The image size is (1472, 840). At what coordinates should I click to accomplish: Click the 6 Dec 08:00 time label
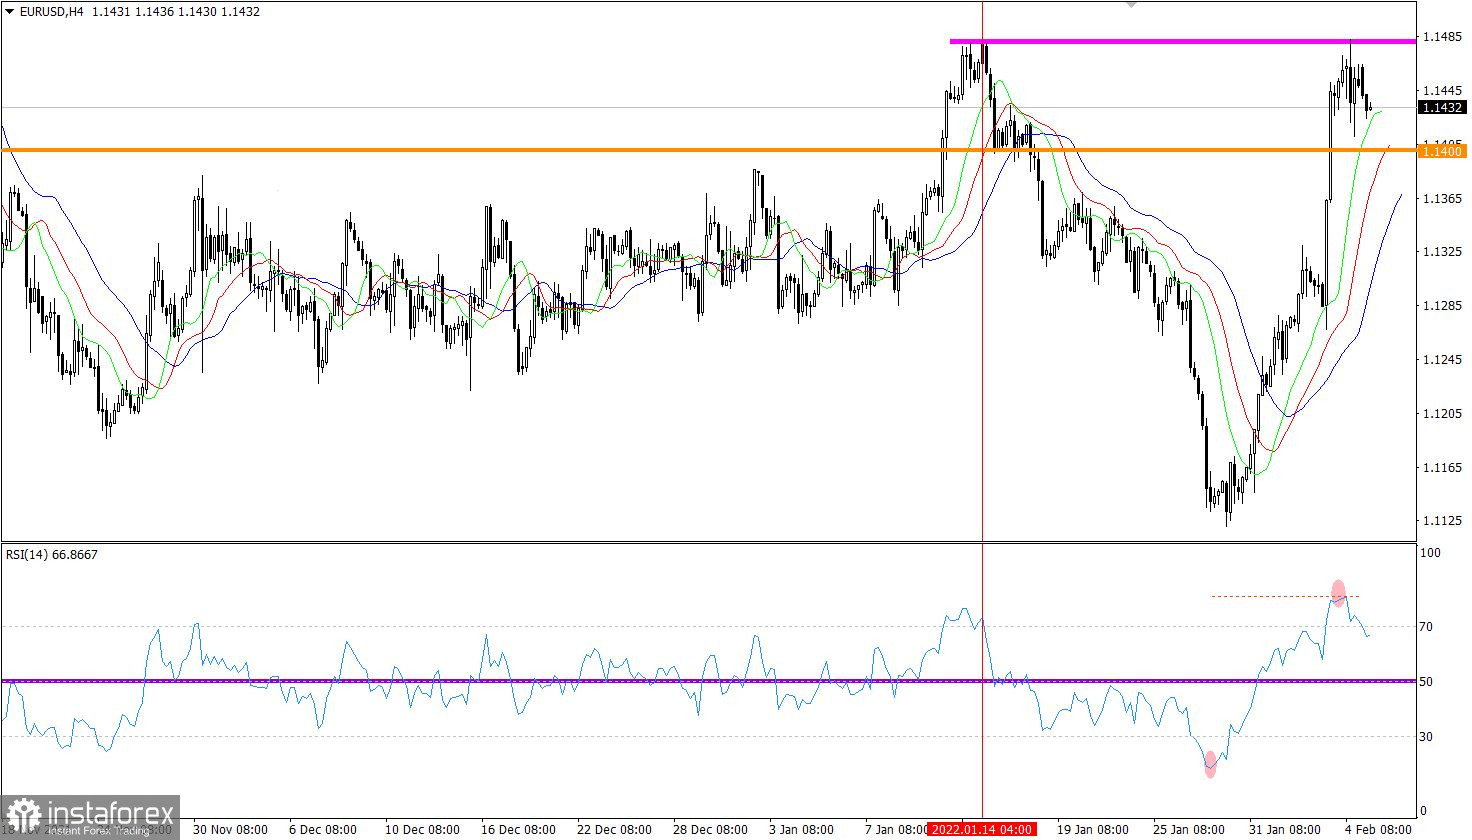[322, 829]
